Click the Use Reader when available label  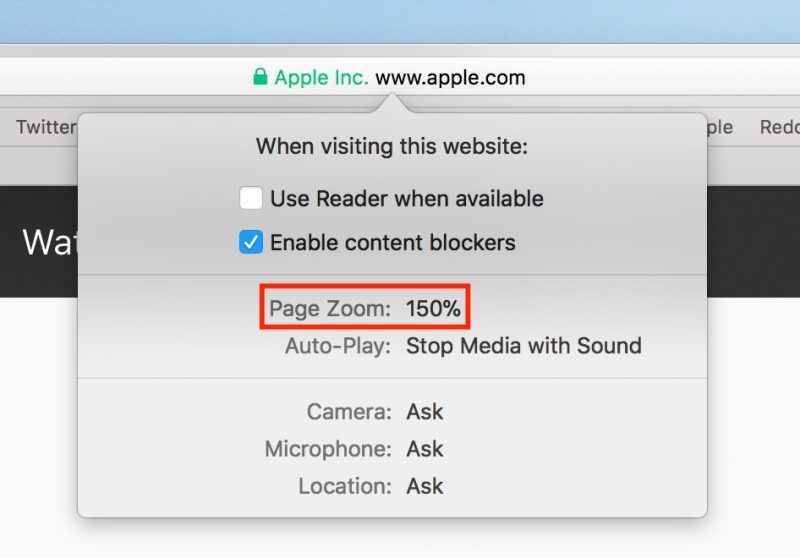tap(406, 198)
